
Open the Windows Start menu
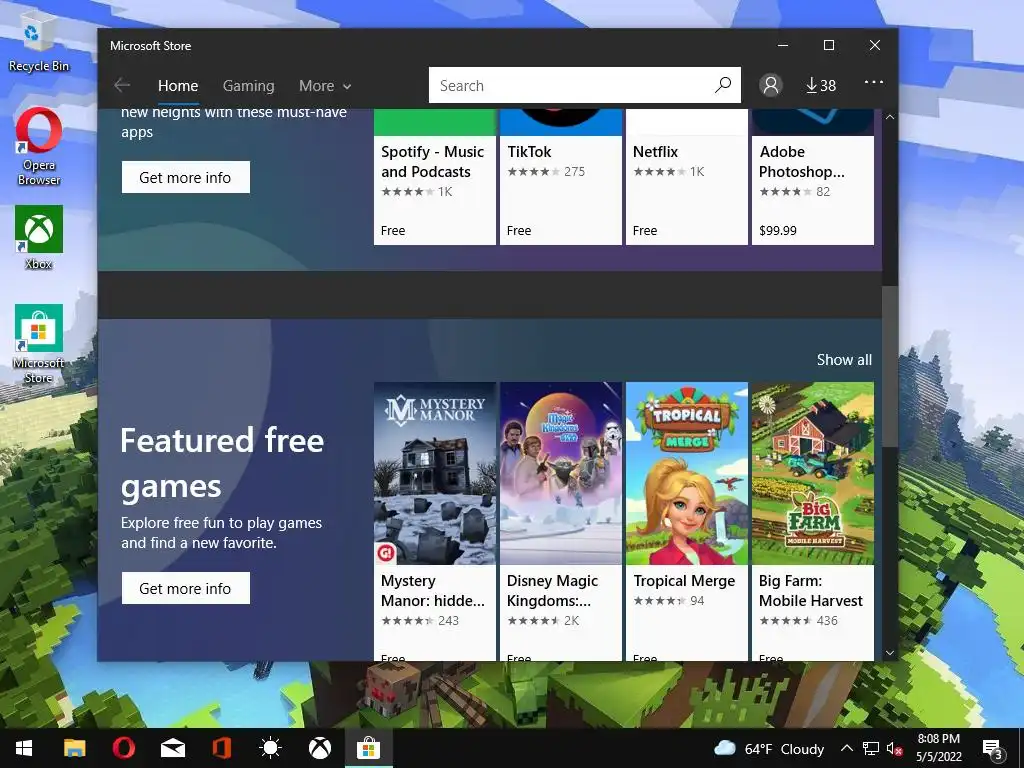24,748
